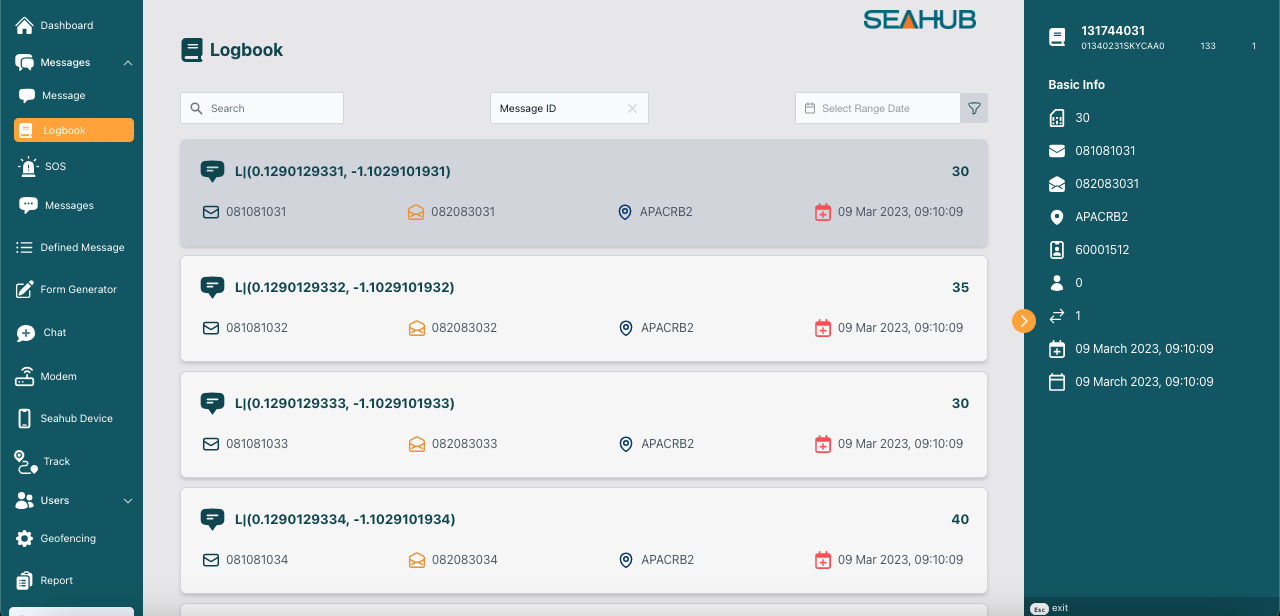This screenshot has width=1280, height=616.
Task: Open the Chat menu item
Action: tap(54, 333)
